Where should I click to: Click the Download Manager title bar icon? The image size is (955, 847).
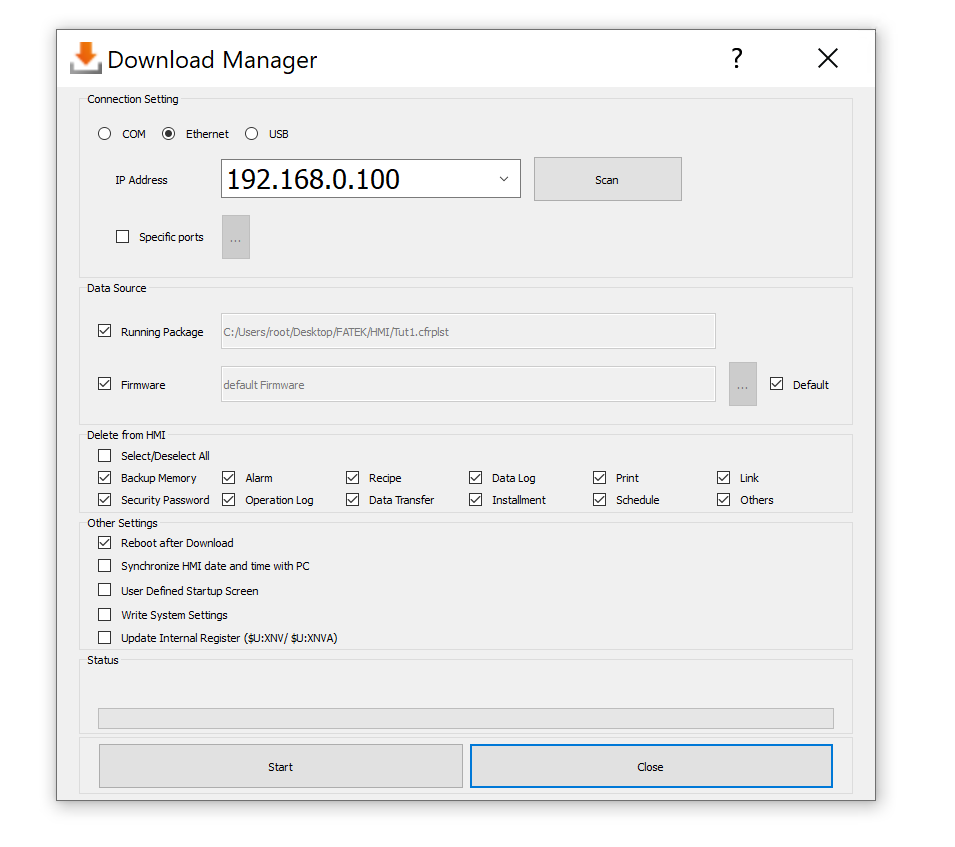86,59
